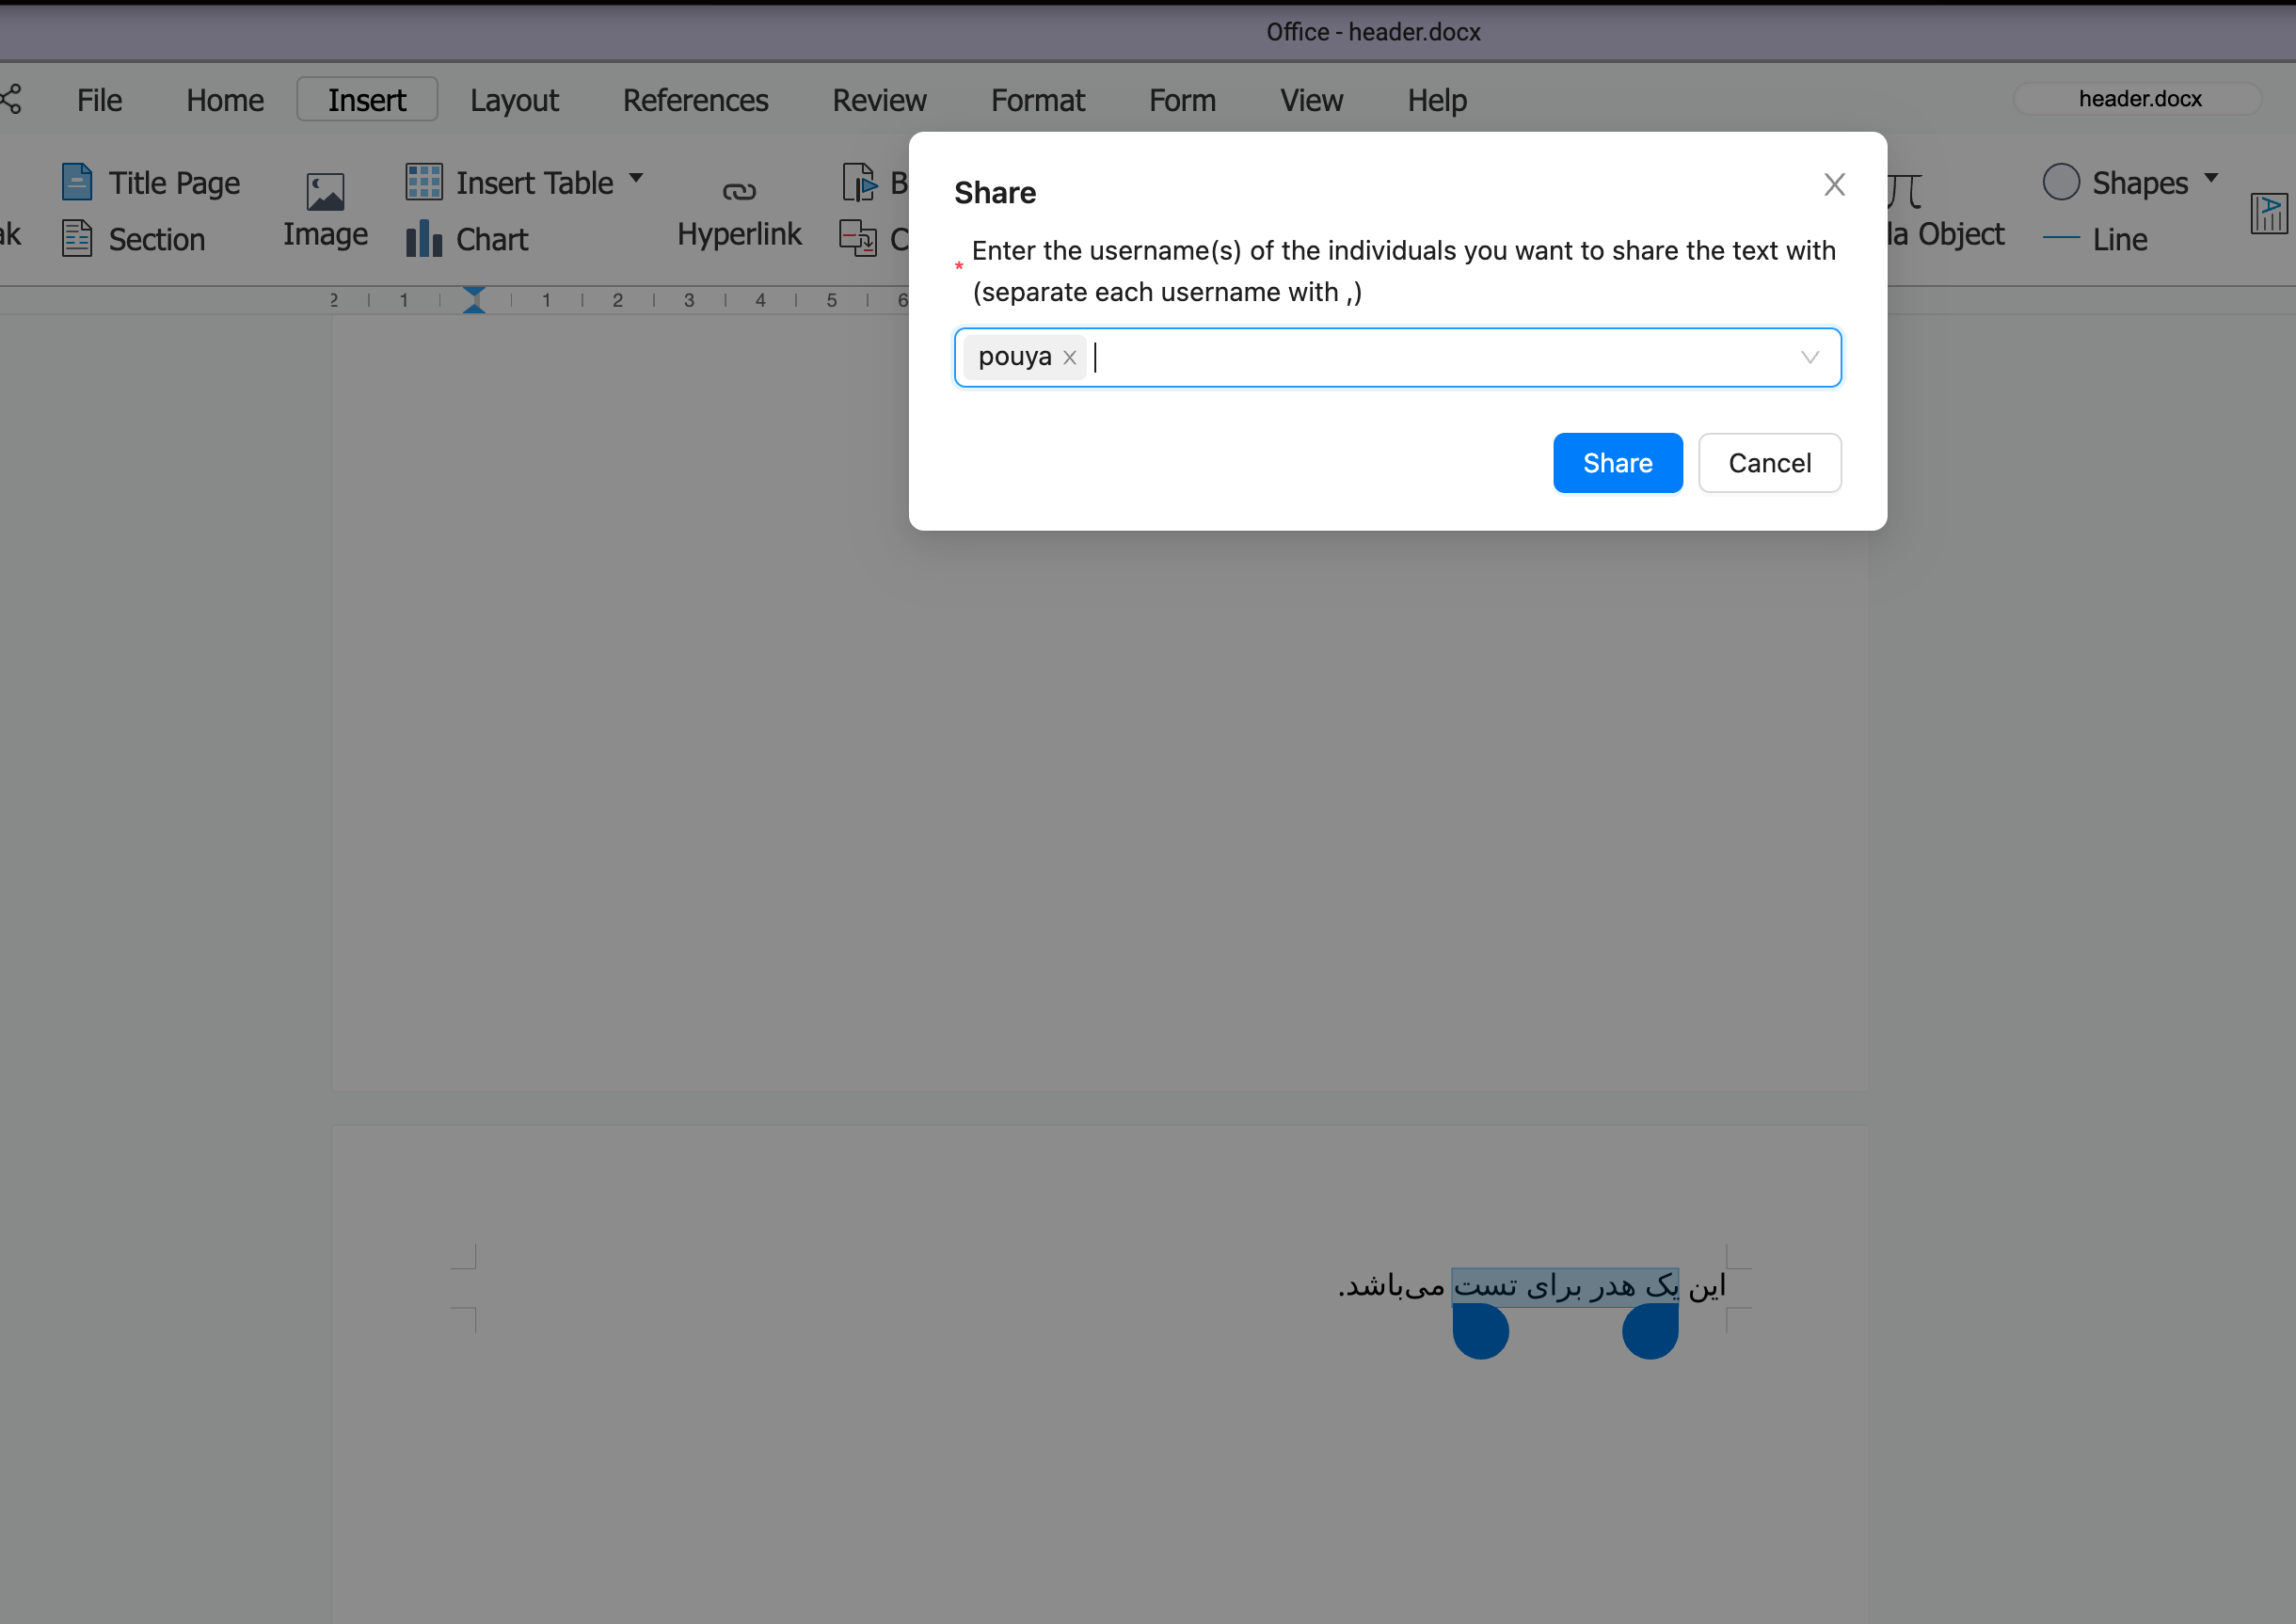The height and width of the screenshot is (1624, 2296).
Task: Remove the pouya username tag
Action: point(1070,358)
